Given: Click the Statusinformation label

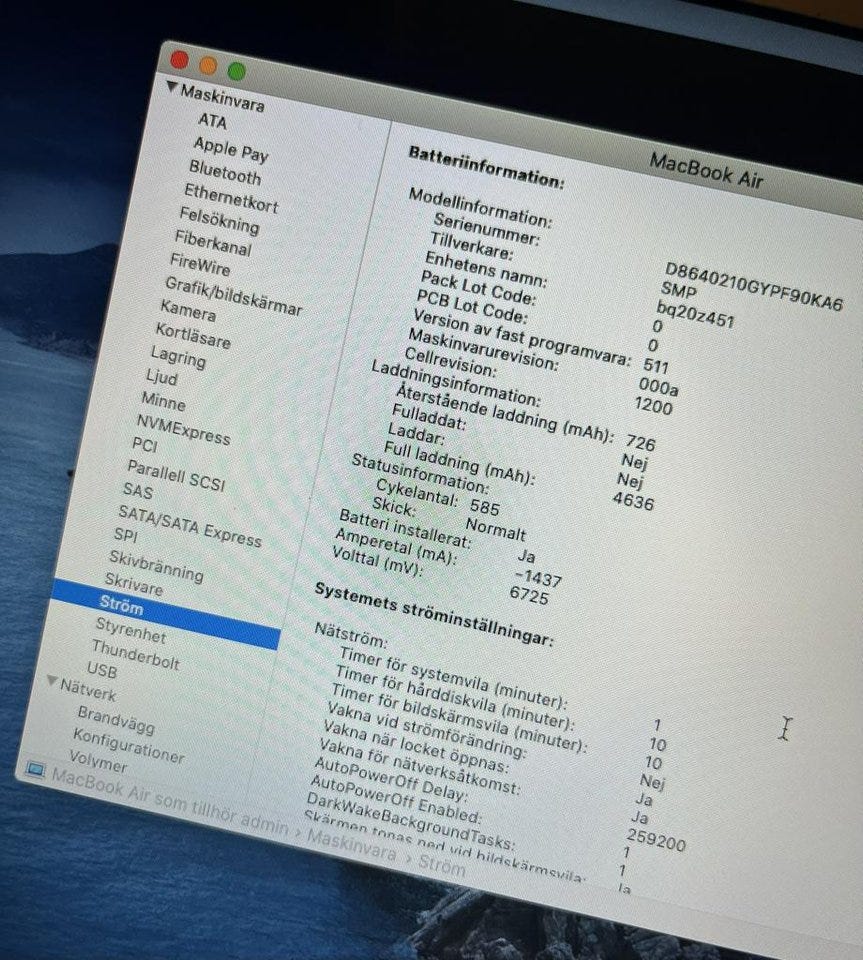Looking at the screenshot, I should [x=420, y=474].
